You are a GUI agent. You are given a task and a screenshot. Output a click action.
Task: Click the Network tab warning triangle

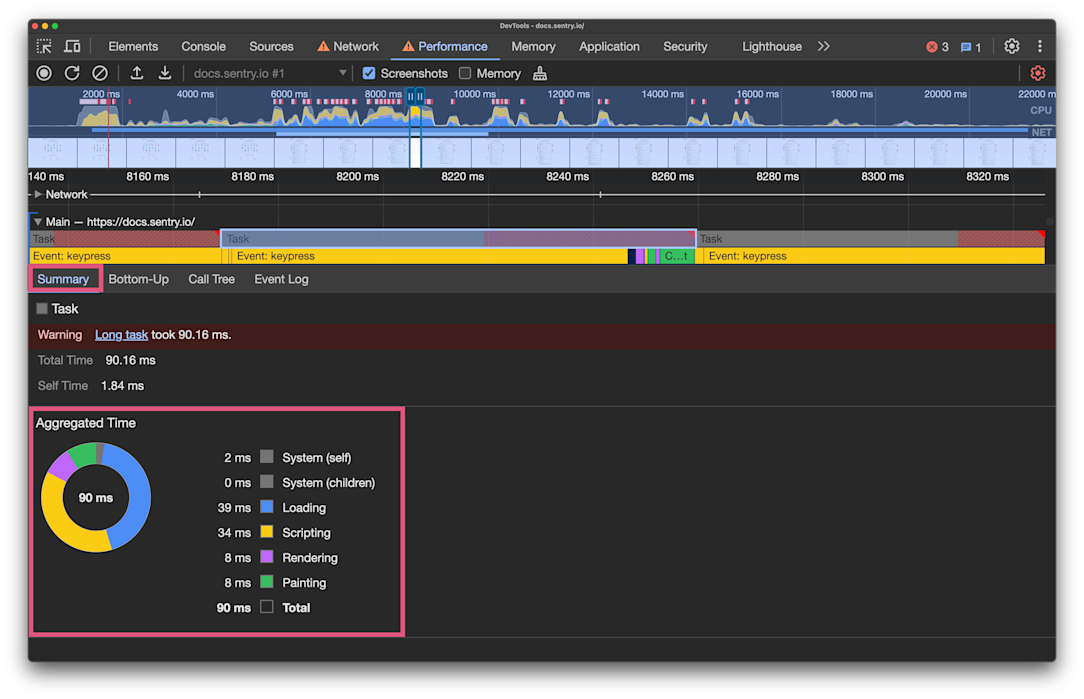point(323,46)
